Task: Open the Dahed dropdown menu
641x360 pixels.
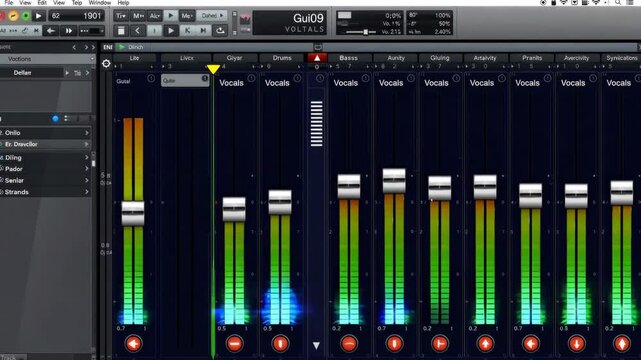Action: 212,16
